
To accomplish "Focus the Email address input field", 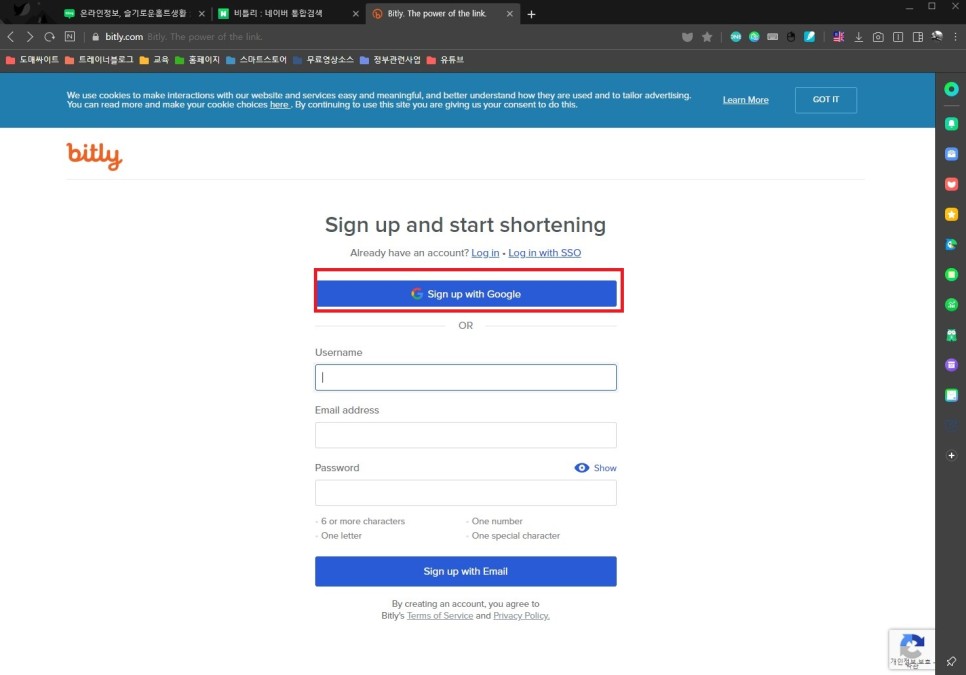I will coord(466,435).
